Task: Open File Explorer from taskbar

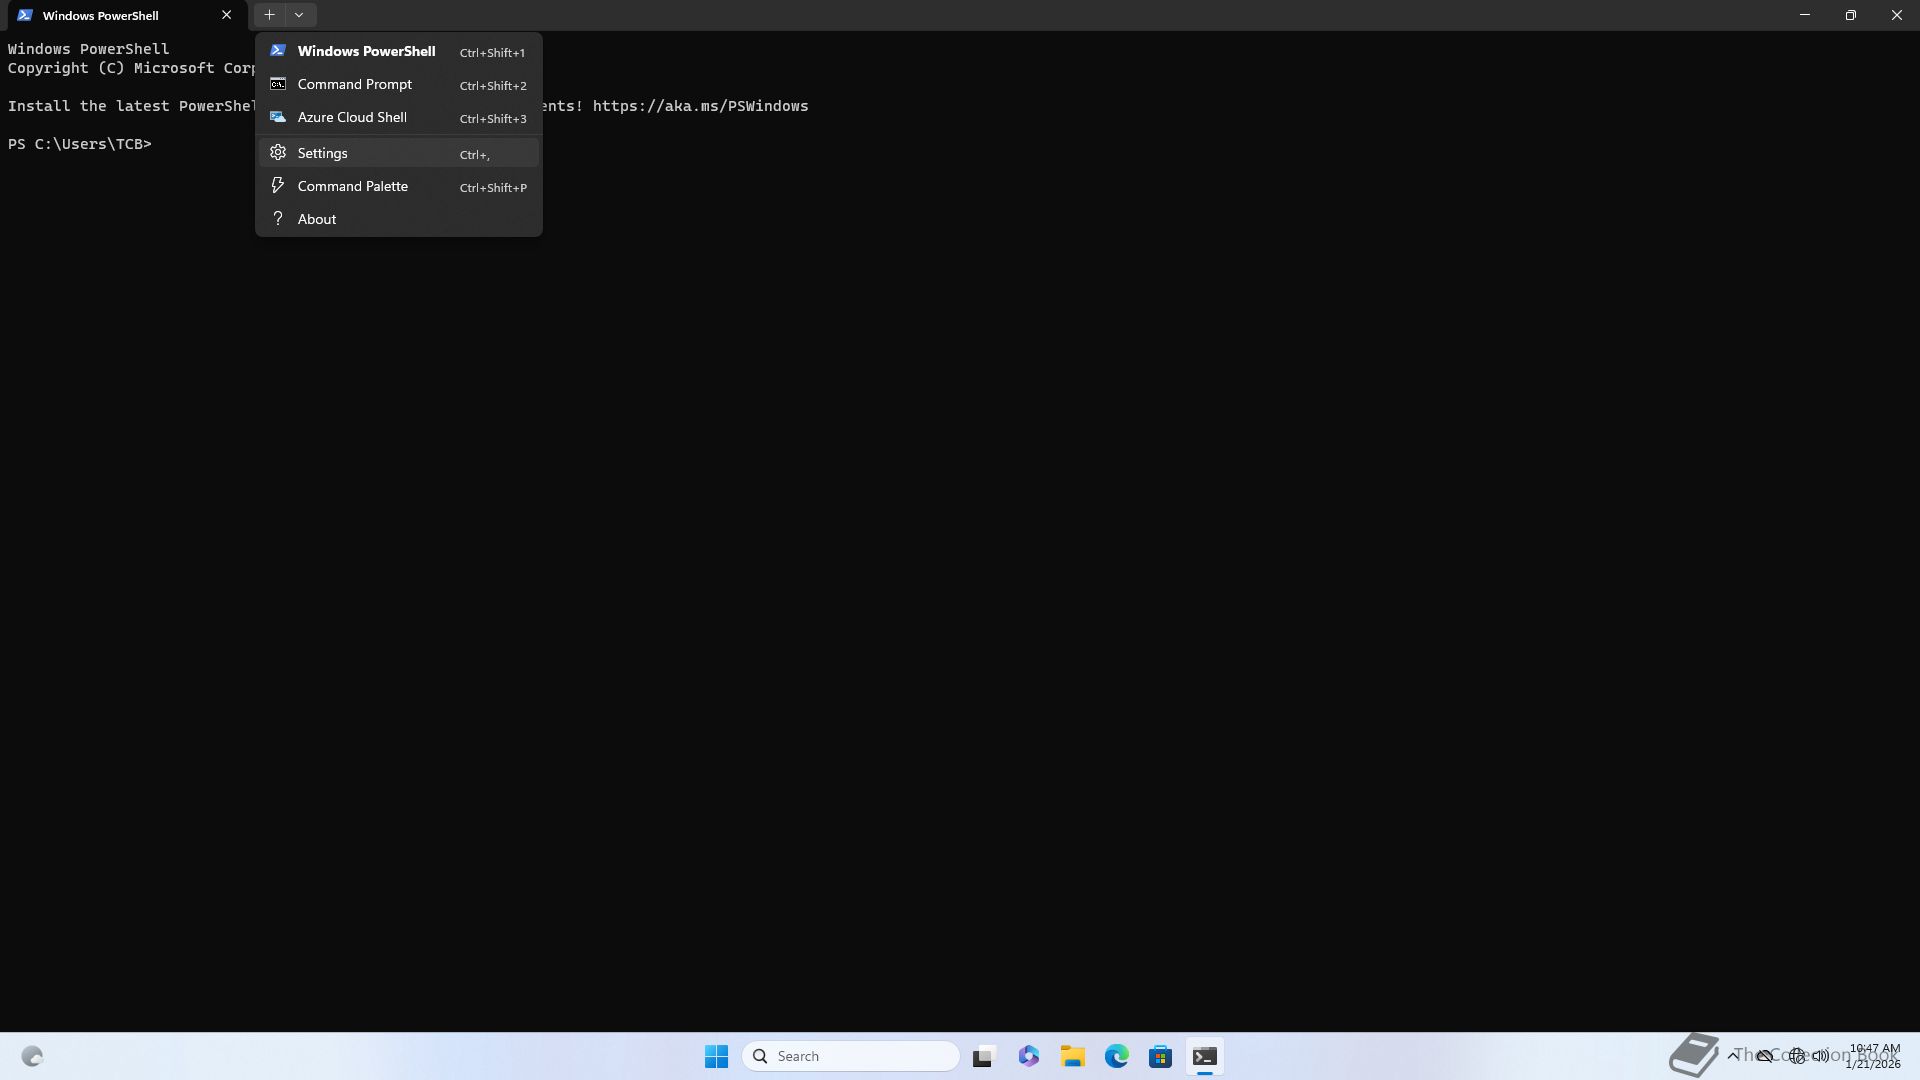Action: pyautogui.click(x=1072, y=1056)
